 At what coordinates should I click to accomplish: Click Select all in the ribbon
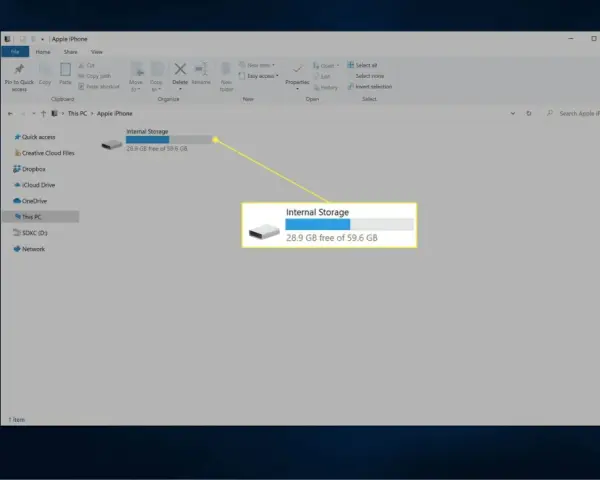[362, 65]
